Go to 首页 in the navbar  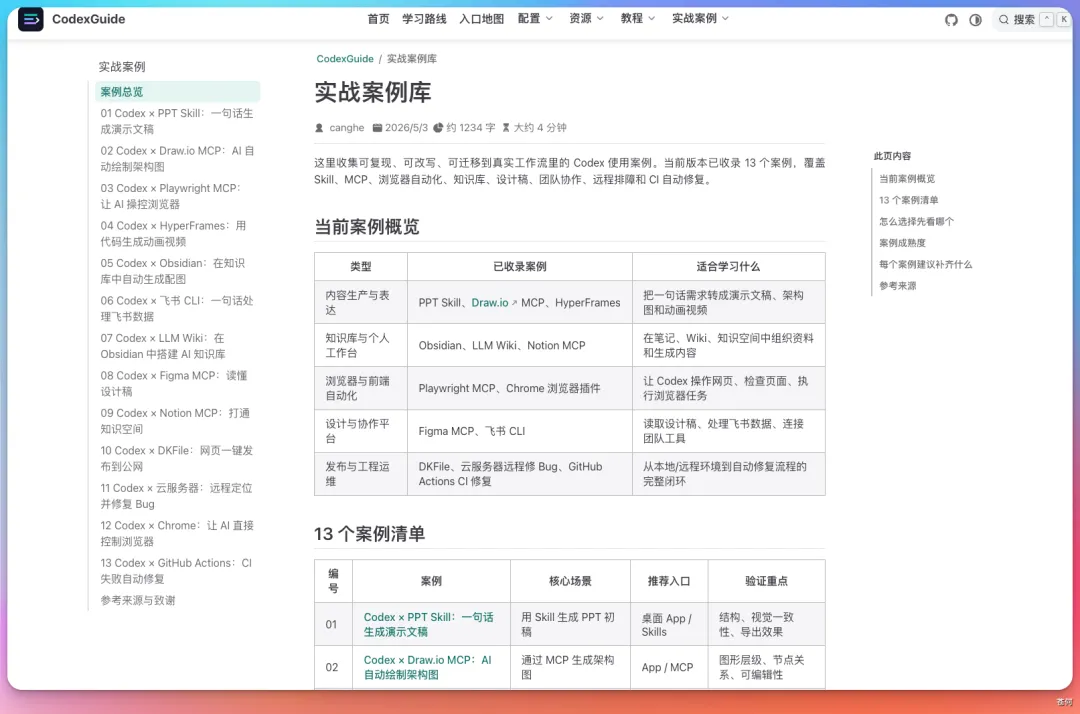378,19
